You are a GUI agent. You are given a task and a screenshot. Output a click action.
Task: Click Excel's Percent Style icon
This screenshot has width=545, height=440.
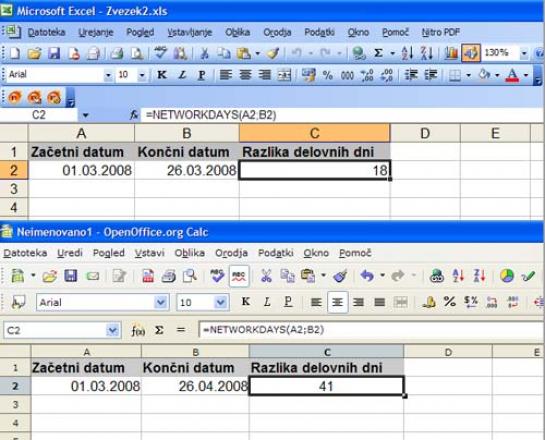[x=327, y=75]
